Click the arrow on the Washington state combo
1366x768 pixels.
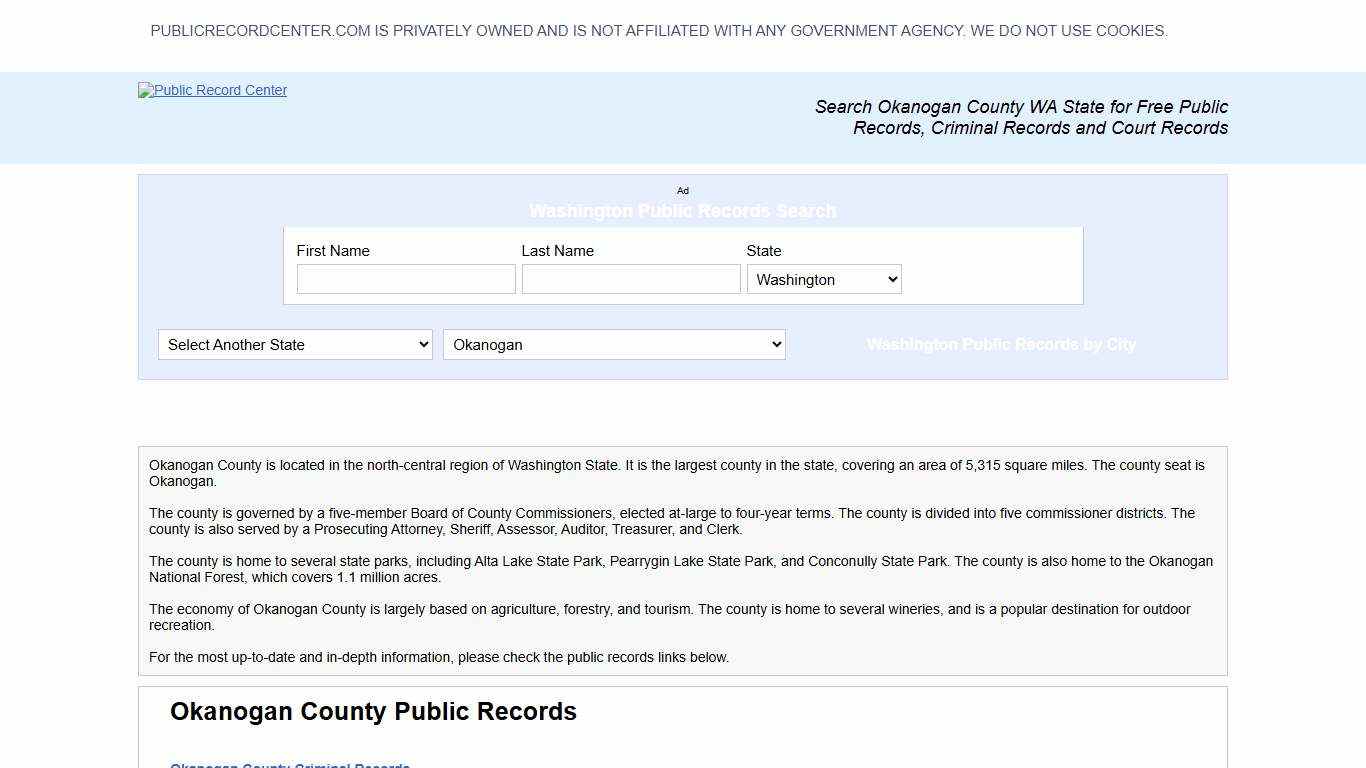[891, 279]
